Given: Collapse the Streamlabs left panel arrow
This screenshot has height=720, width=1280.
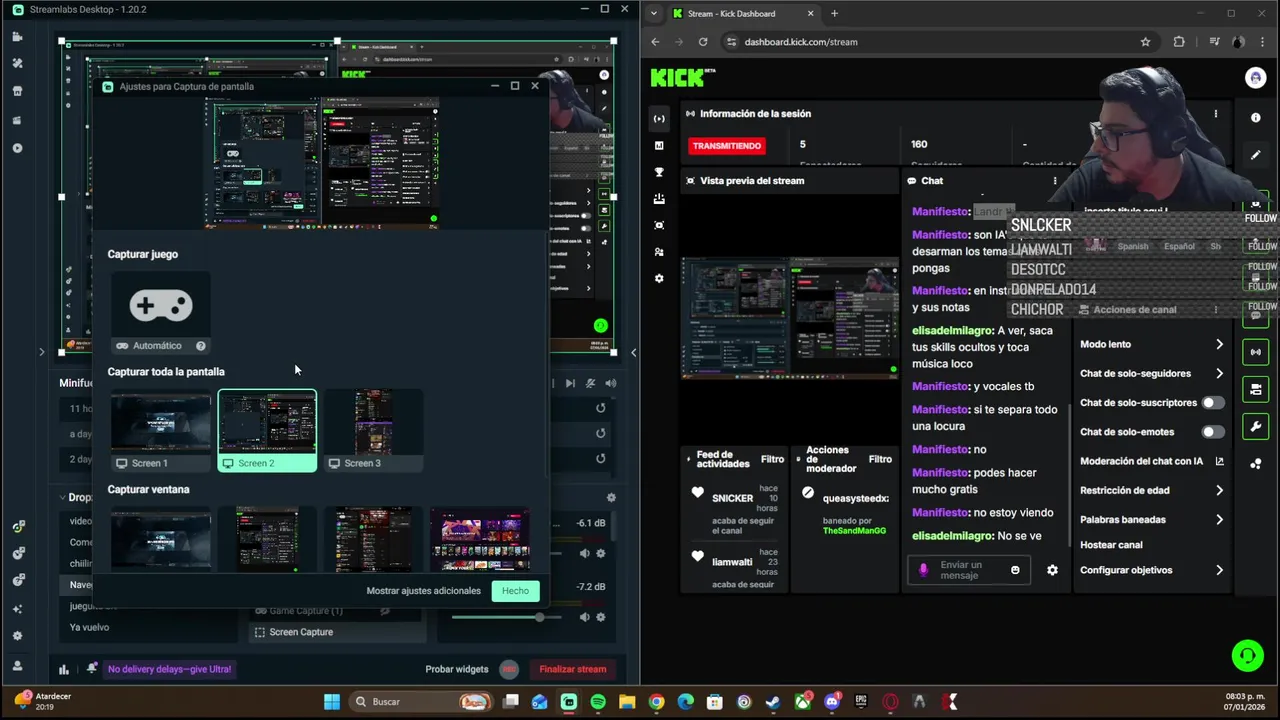Looking at the screenshot, I should pyautogui.click(x=41, y=352).
